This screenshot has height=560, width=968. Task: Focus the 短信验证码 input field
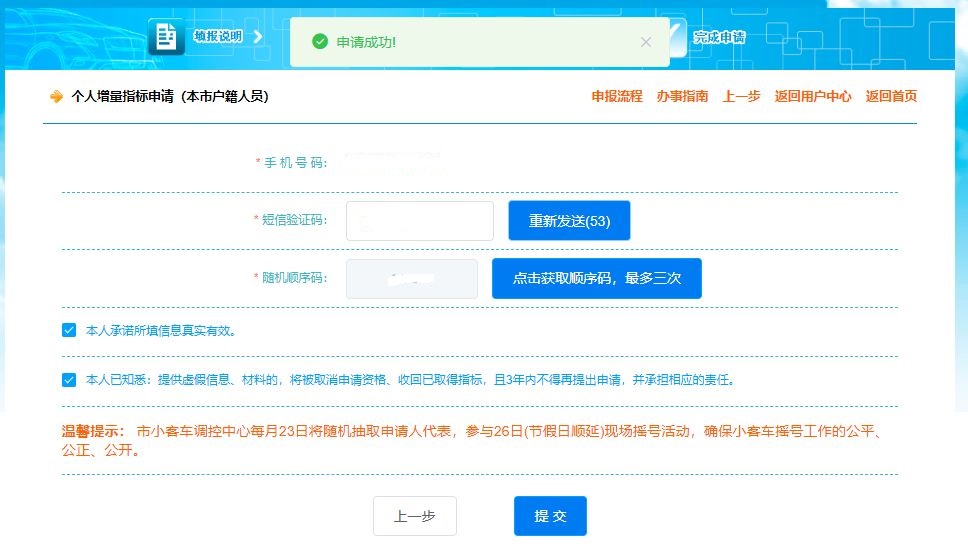[420, 221]
